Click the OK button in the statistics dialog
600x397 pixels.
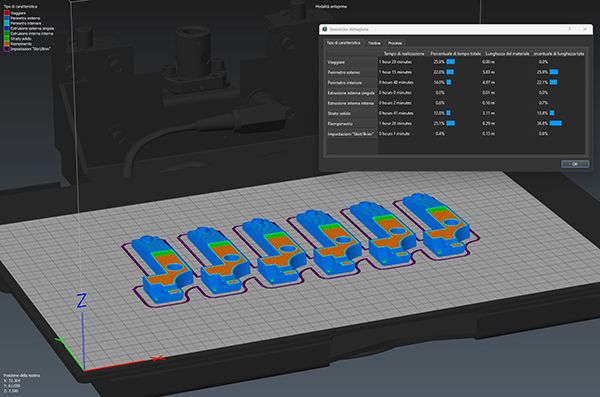tap(575, 164)
